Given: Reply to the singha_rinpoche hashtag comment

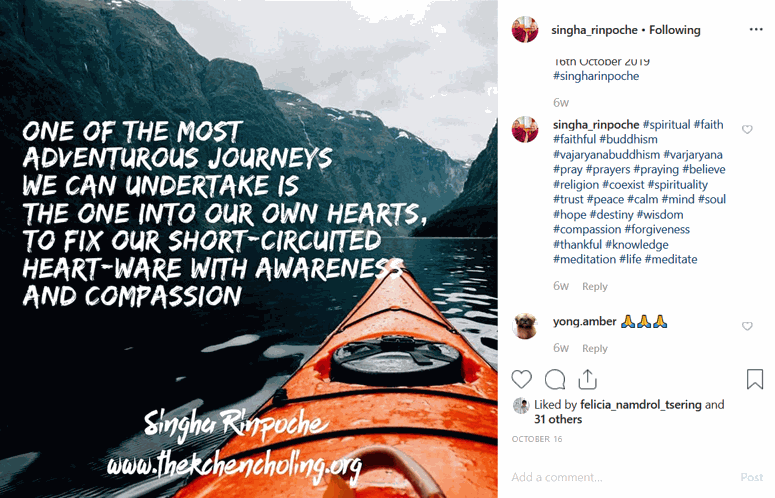Looking at the screenshot, I should tap(595, 287).
